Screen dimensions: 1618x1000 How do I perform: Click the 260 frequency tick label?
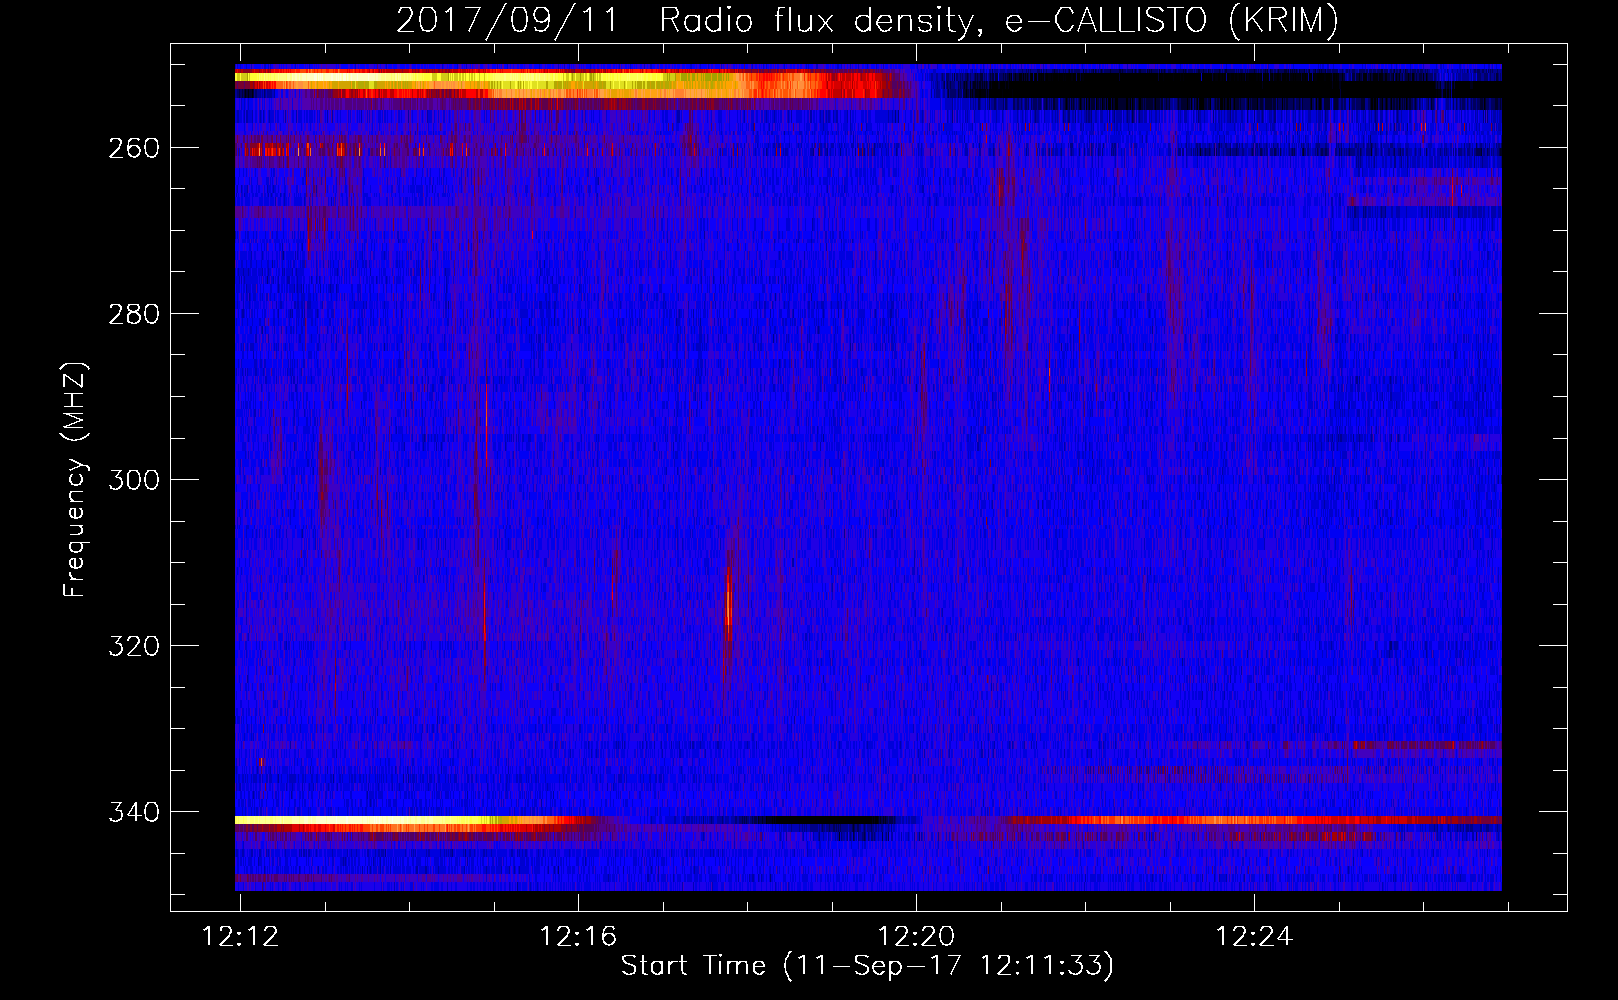tap(134, 148)
